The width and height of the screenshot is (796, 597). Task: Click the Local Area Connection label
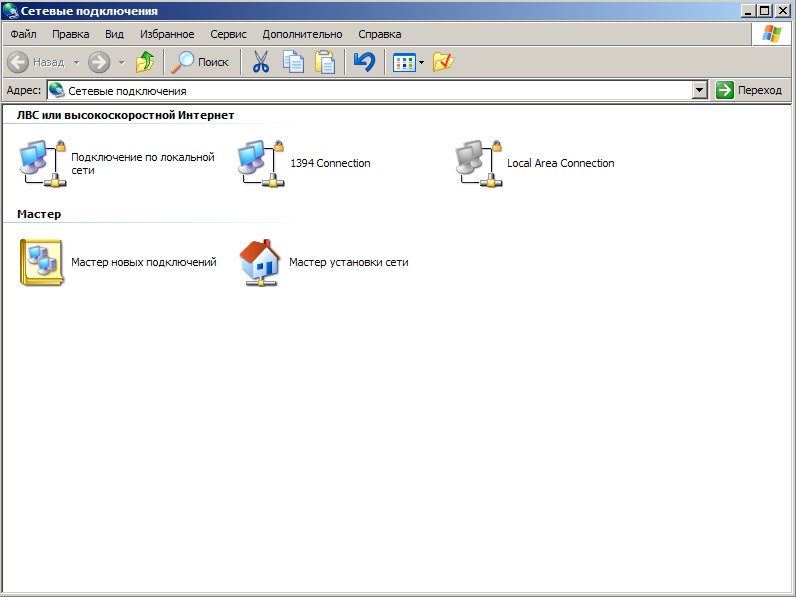pos(560,163)
